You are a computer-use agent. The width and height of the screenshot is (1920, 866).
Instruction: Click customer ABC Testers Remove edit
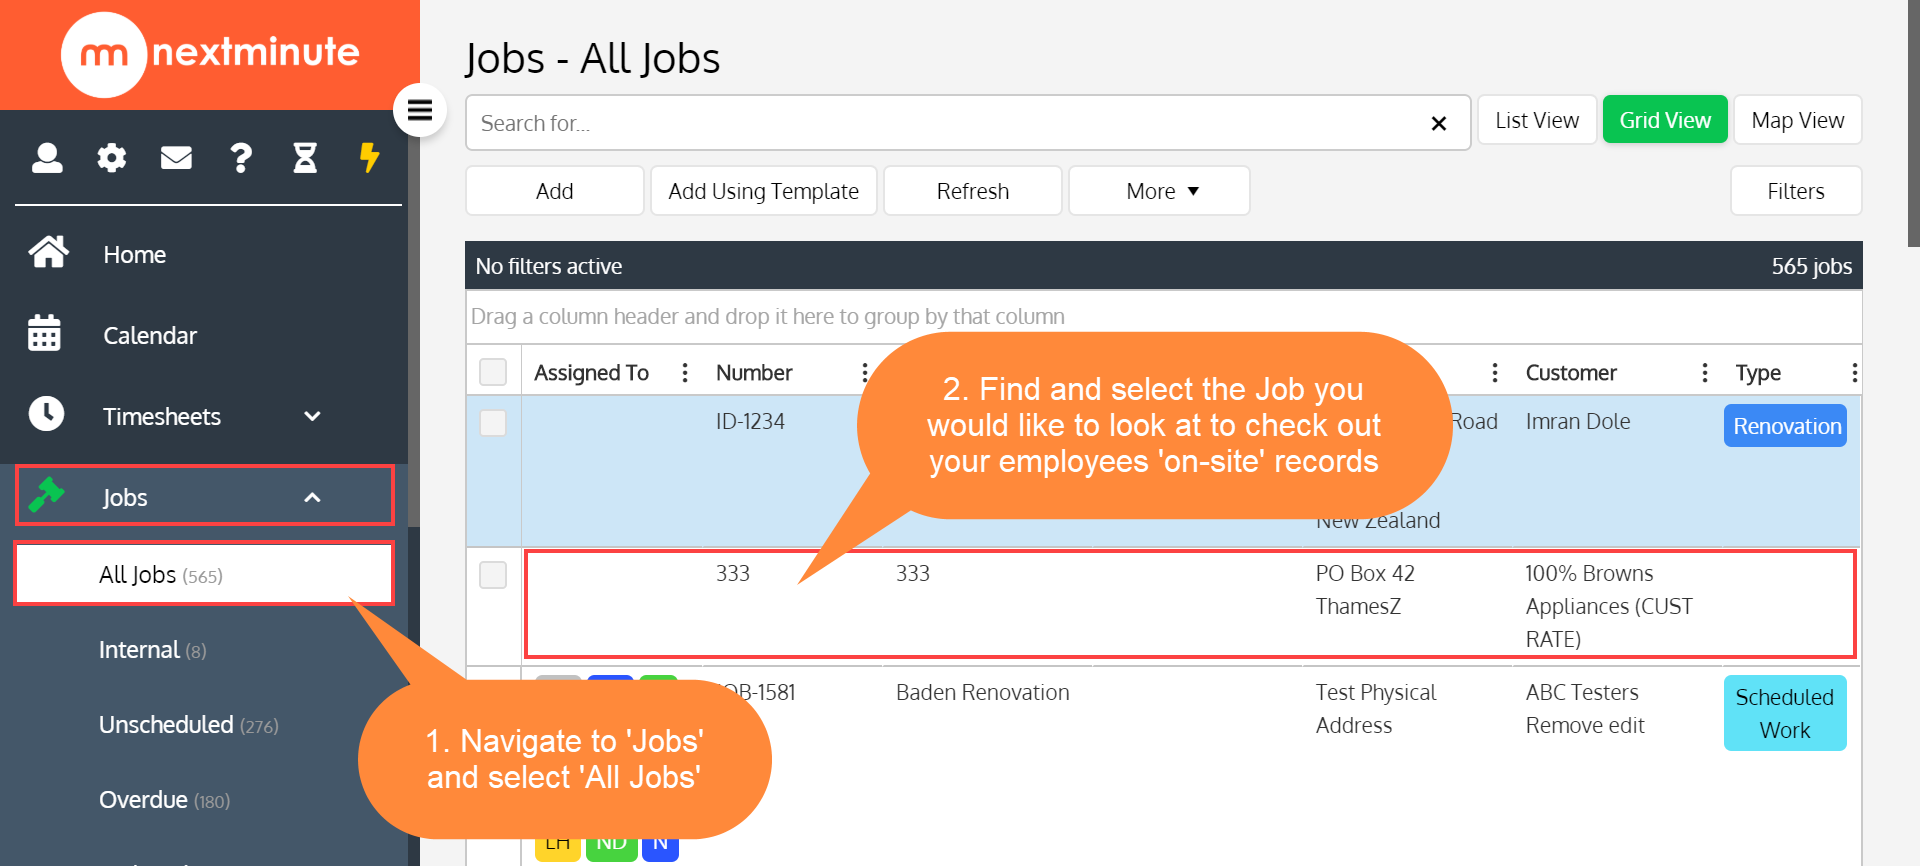point(1585,709)
